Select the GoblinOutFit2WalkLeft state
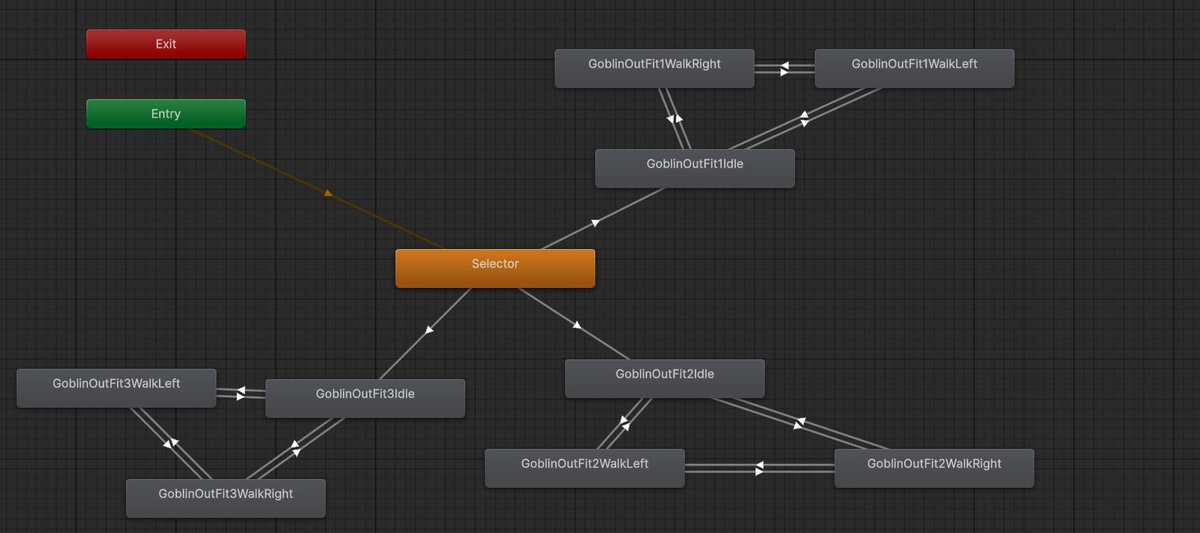 pos(585,468)
